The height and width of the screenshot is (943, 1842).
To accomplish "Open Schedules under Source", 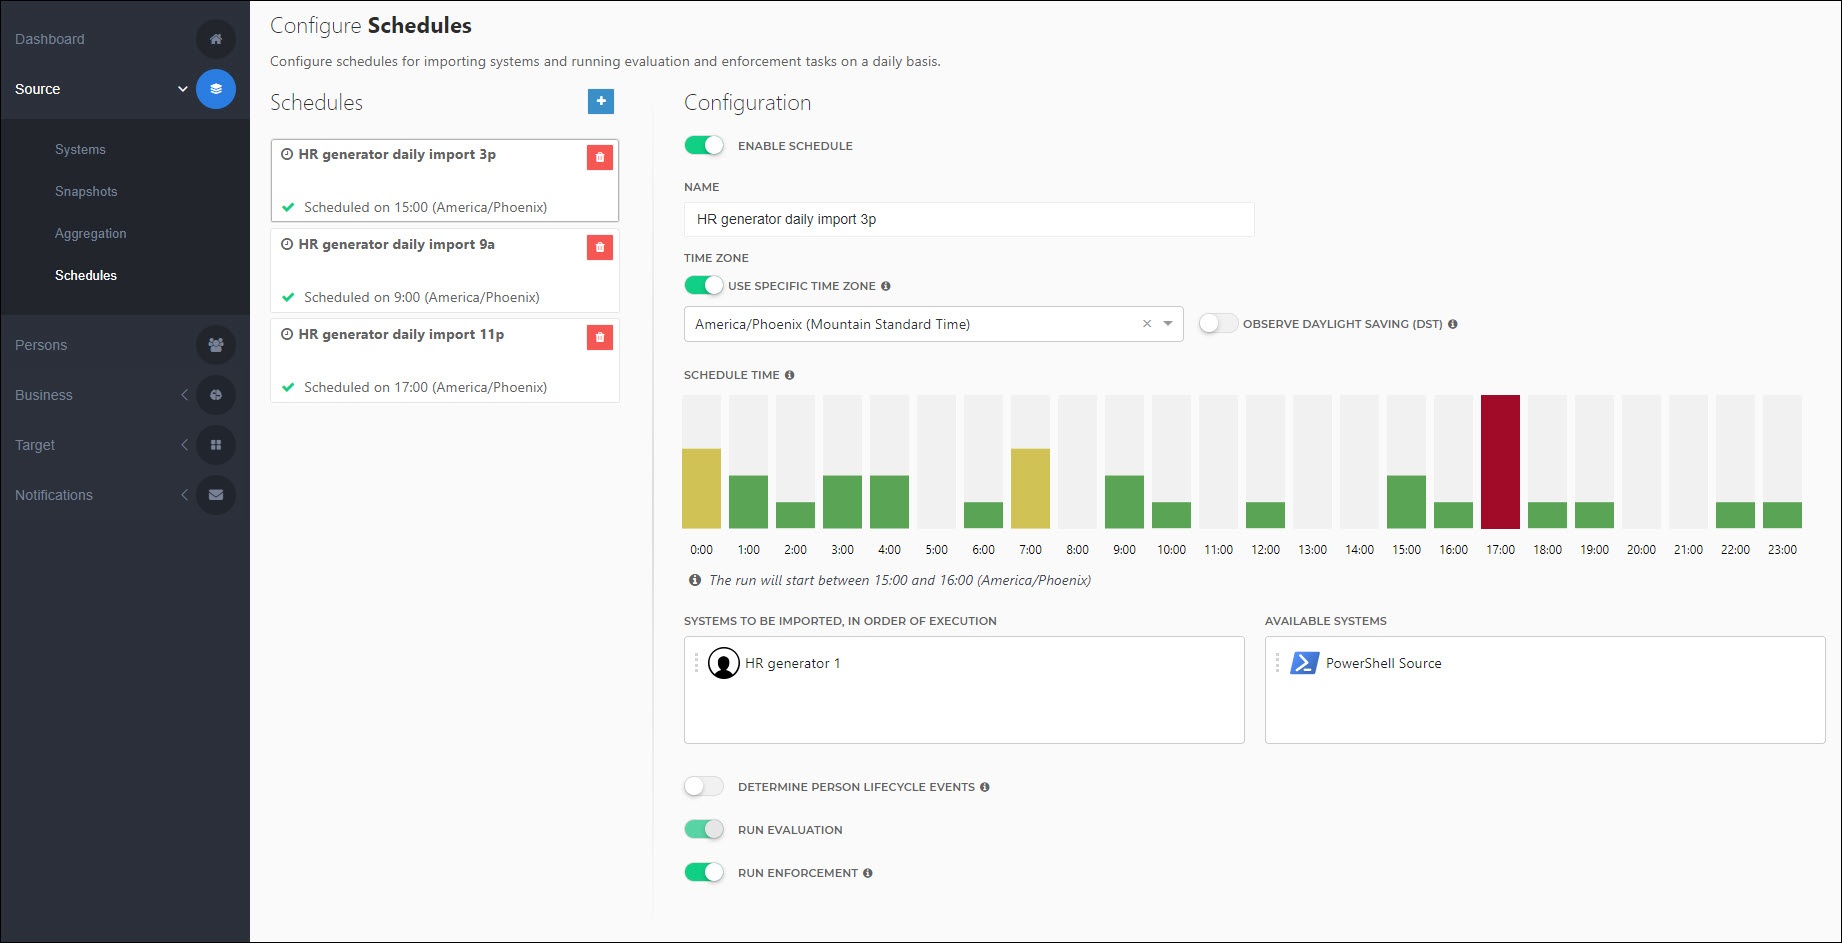I will pyautogui.click(x=86, y=275).
